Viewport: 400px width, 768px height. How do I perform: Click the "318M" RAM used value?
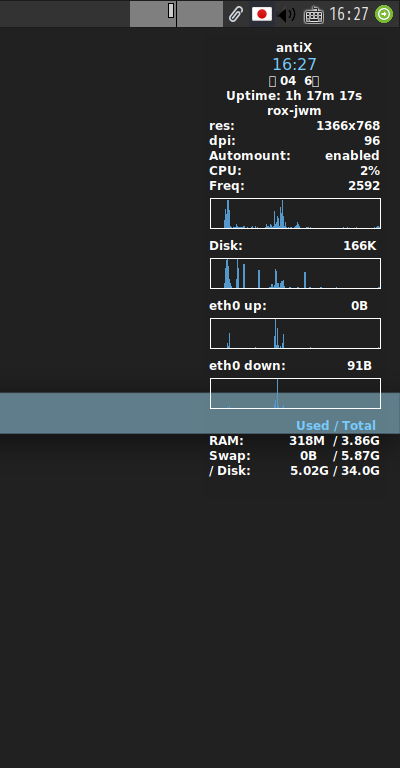click(307, 441)
